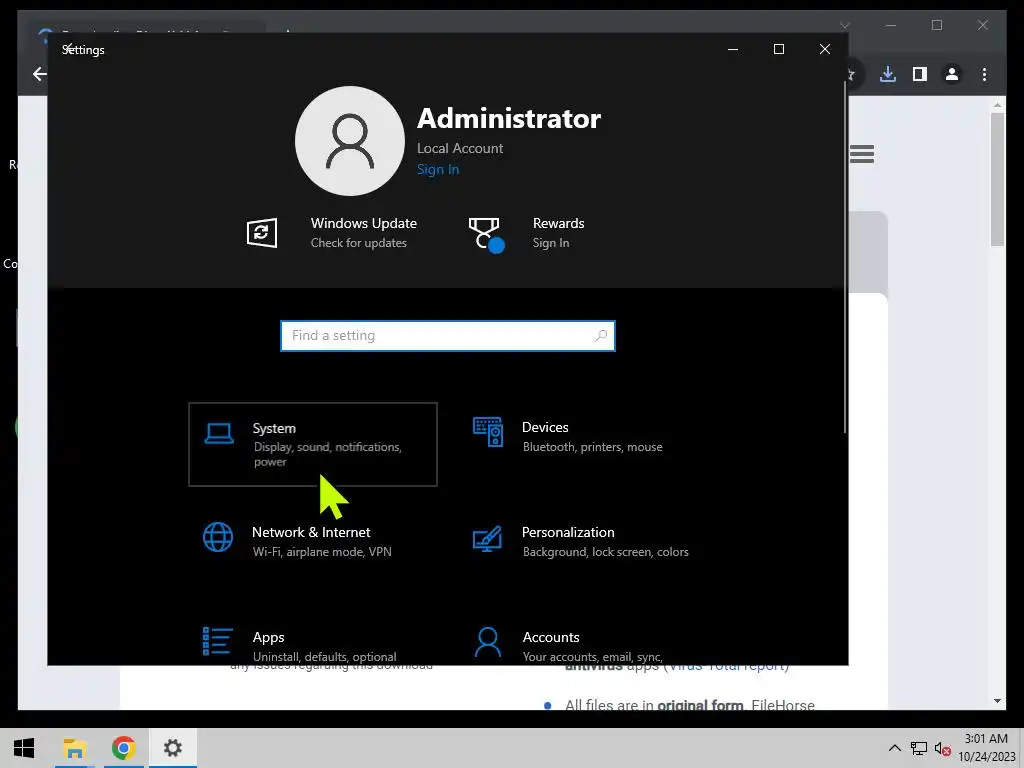This screenshot has width=1024, height=768.
Task: Open Chrome's downloads icon
Action: (x=888, y=74)
